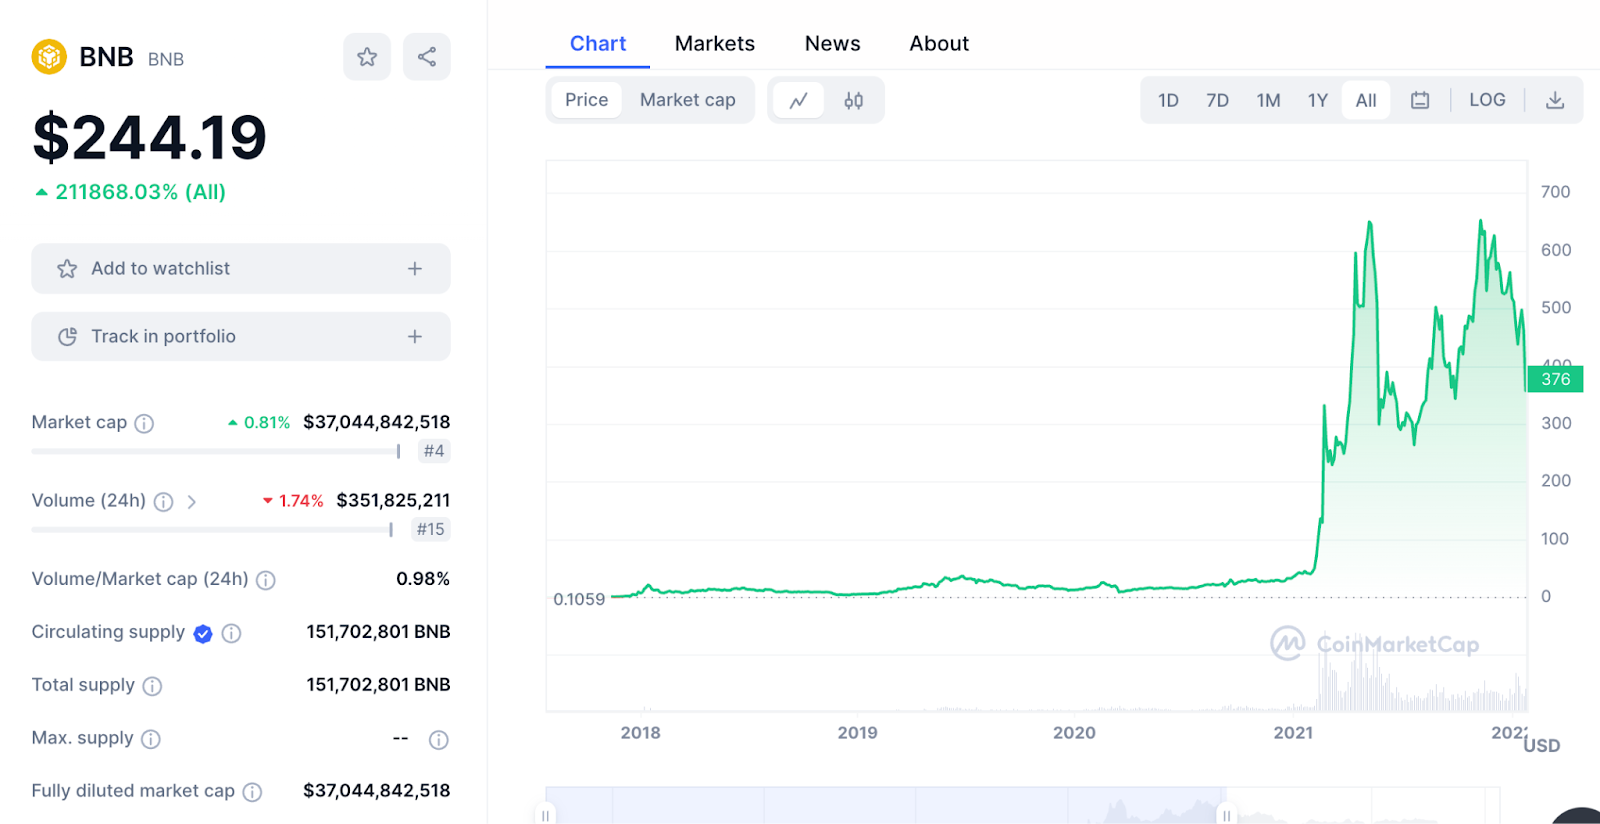Open the calendar date range picker

[x=1420, y=100]
